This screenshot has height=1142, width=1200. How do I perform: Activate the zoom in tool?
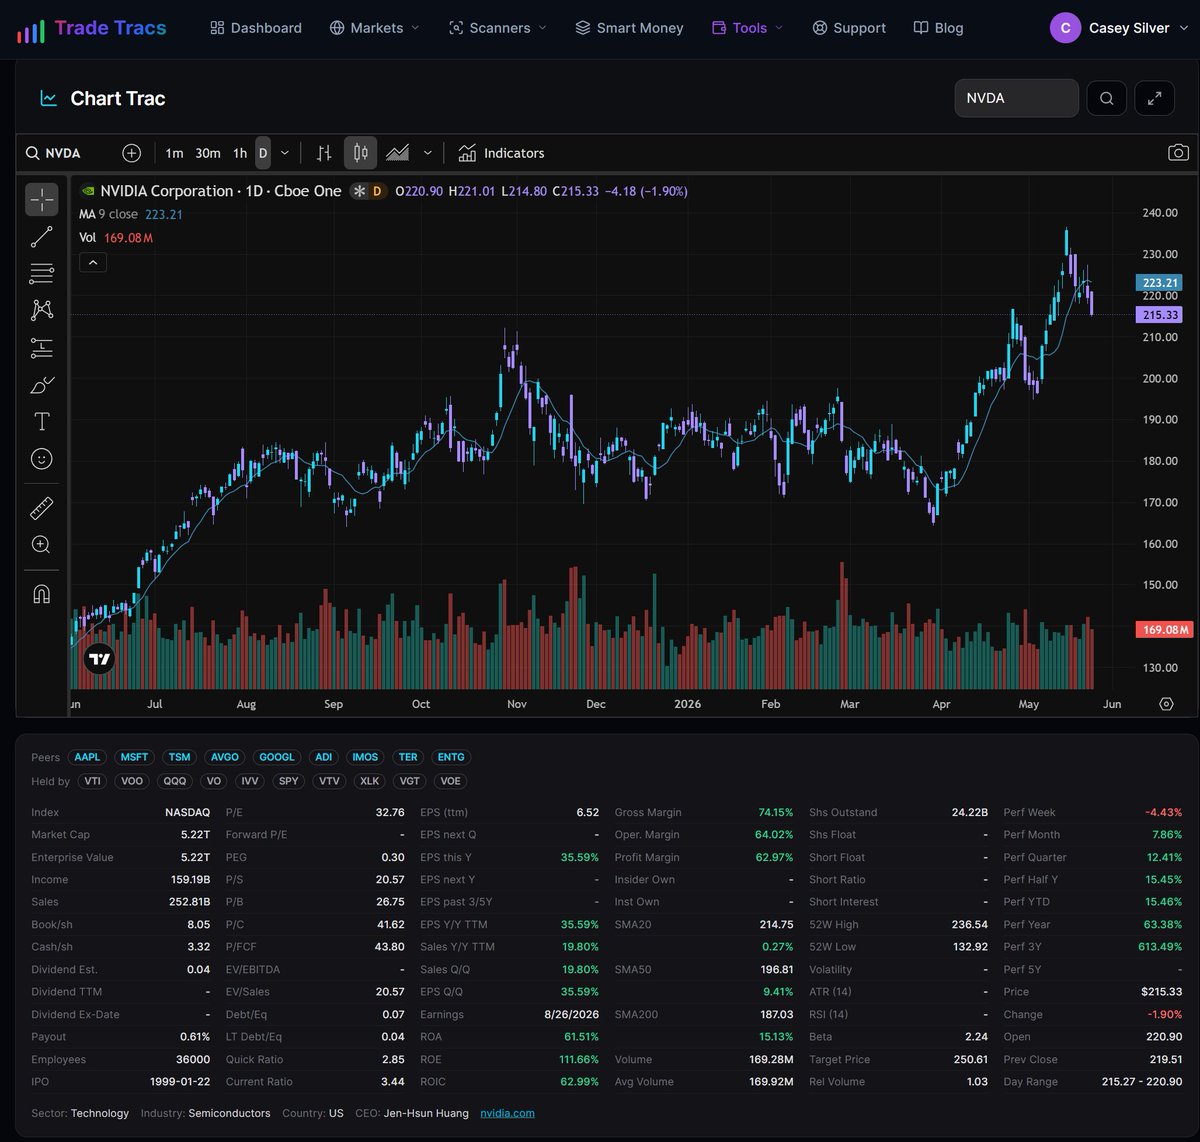point(42,545)
